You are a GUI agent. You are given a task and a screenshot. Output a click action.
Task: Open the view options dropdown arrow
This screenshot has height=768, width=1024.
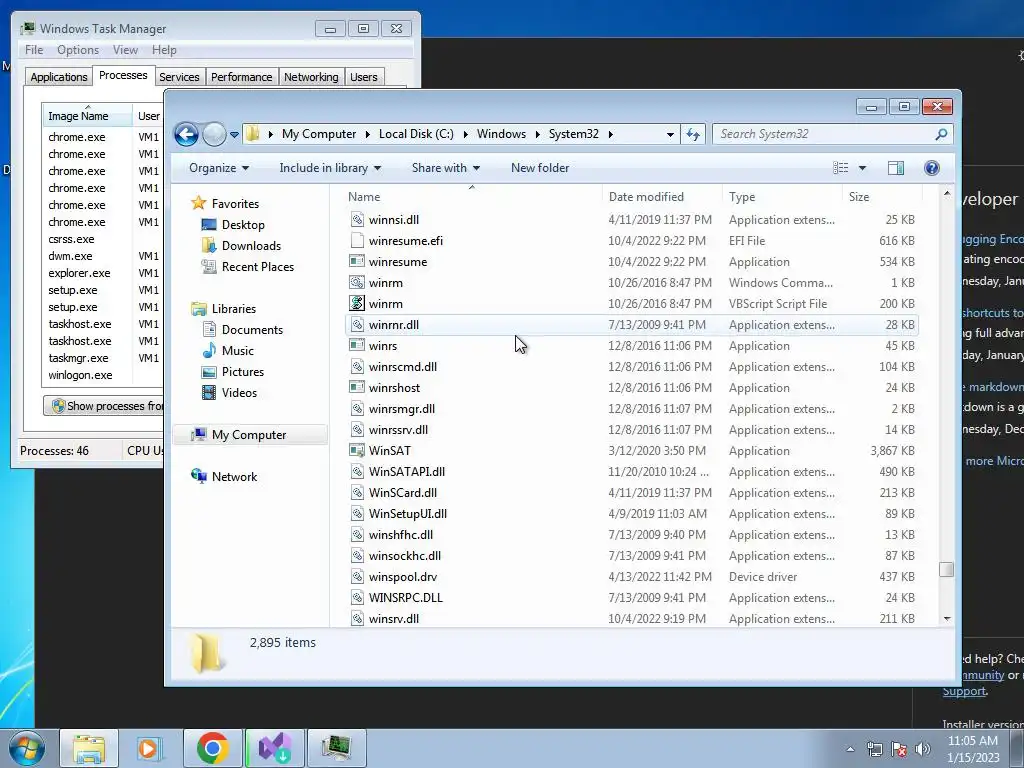point(862,168)
